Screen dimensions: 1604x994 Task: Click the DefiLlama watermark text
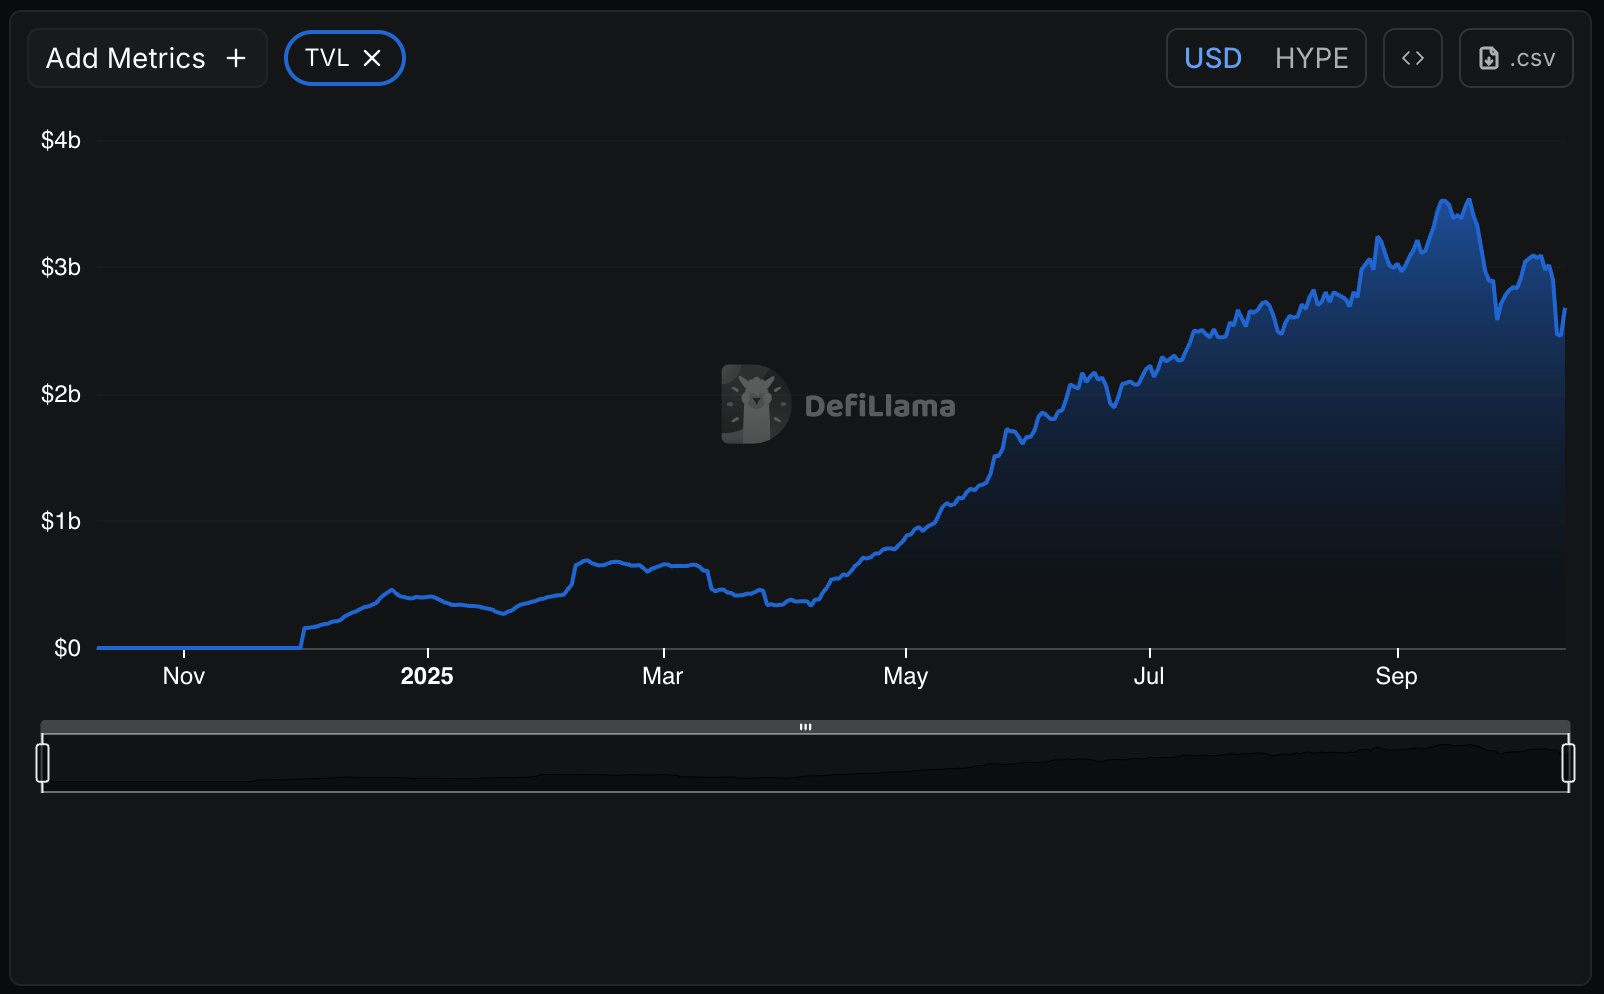pos(879,406)
